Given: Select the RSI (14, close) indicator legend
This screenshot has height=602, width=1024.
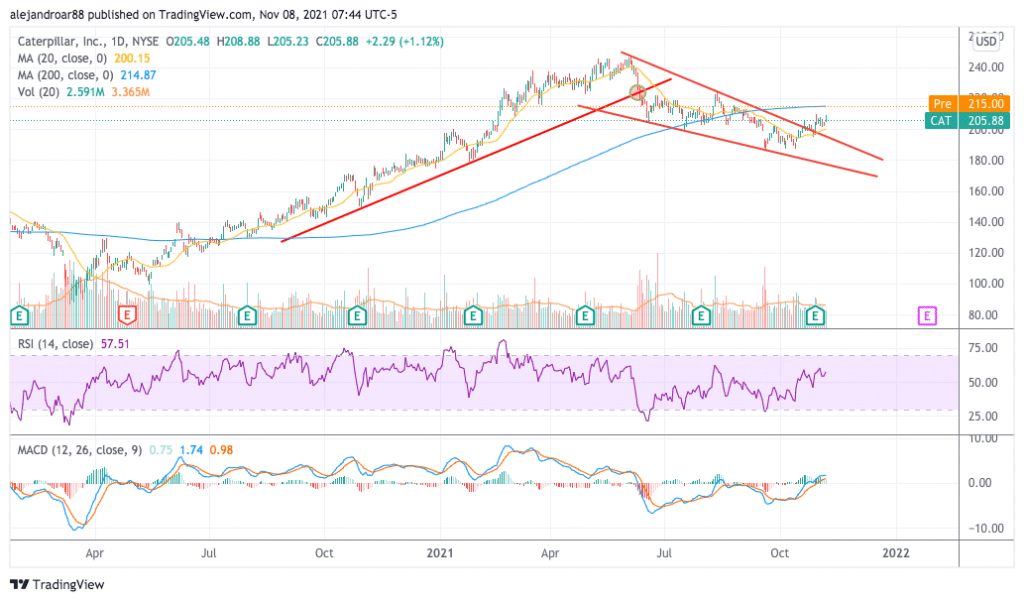Looking at the screenshot, I should coord(56,343).
